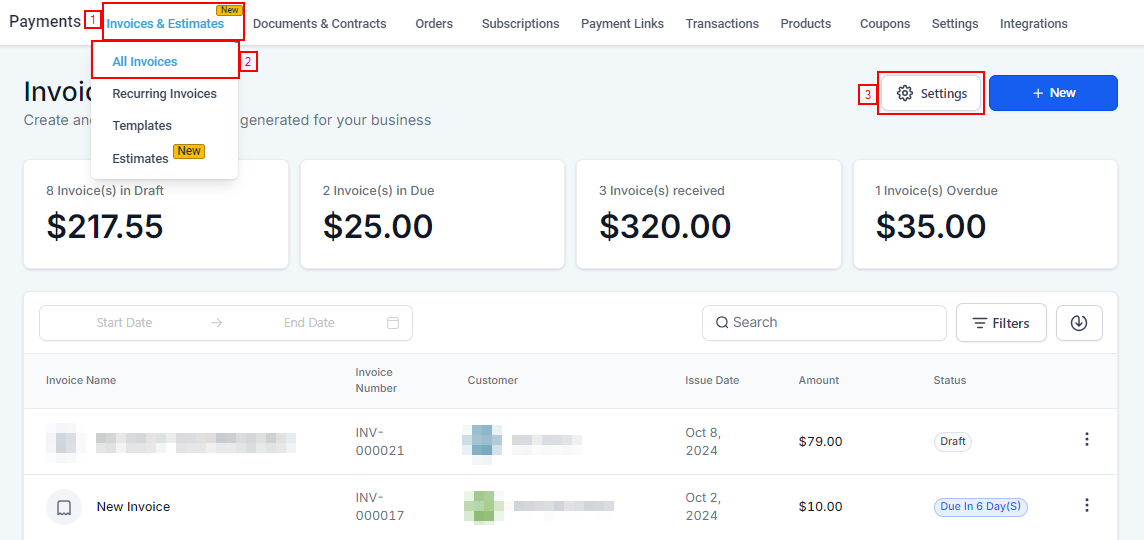Expand the Invoices & Estimates menu
This screenshot has width=1144, height=540.
click(165, 24)
